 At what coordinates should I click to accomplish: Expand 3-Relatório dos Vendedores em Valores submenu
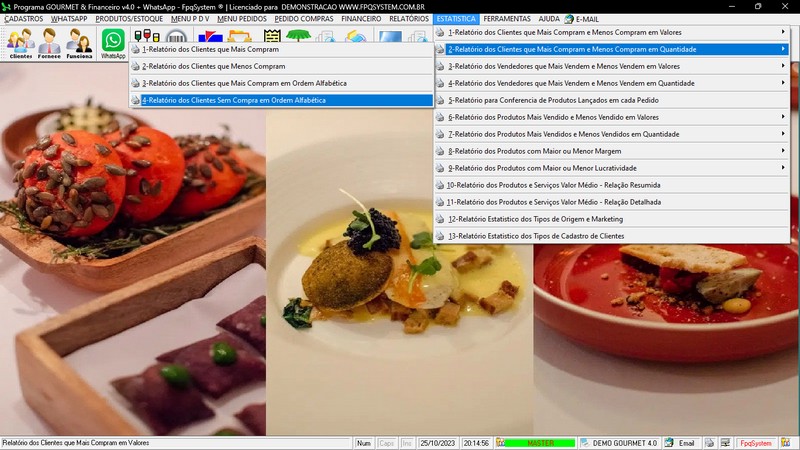point(611,66)
